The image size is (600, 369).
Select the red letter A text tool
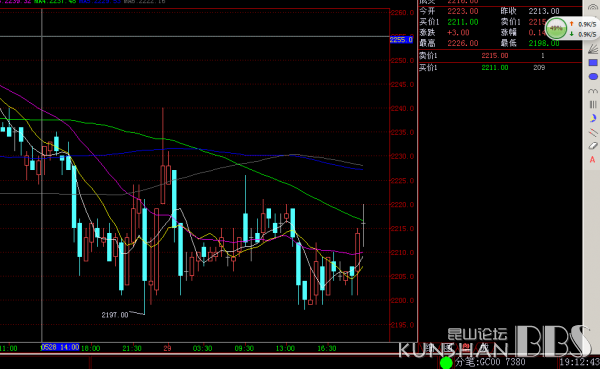(x=592, y=160)
